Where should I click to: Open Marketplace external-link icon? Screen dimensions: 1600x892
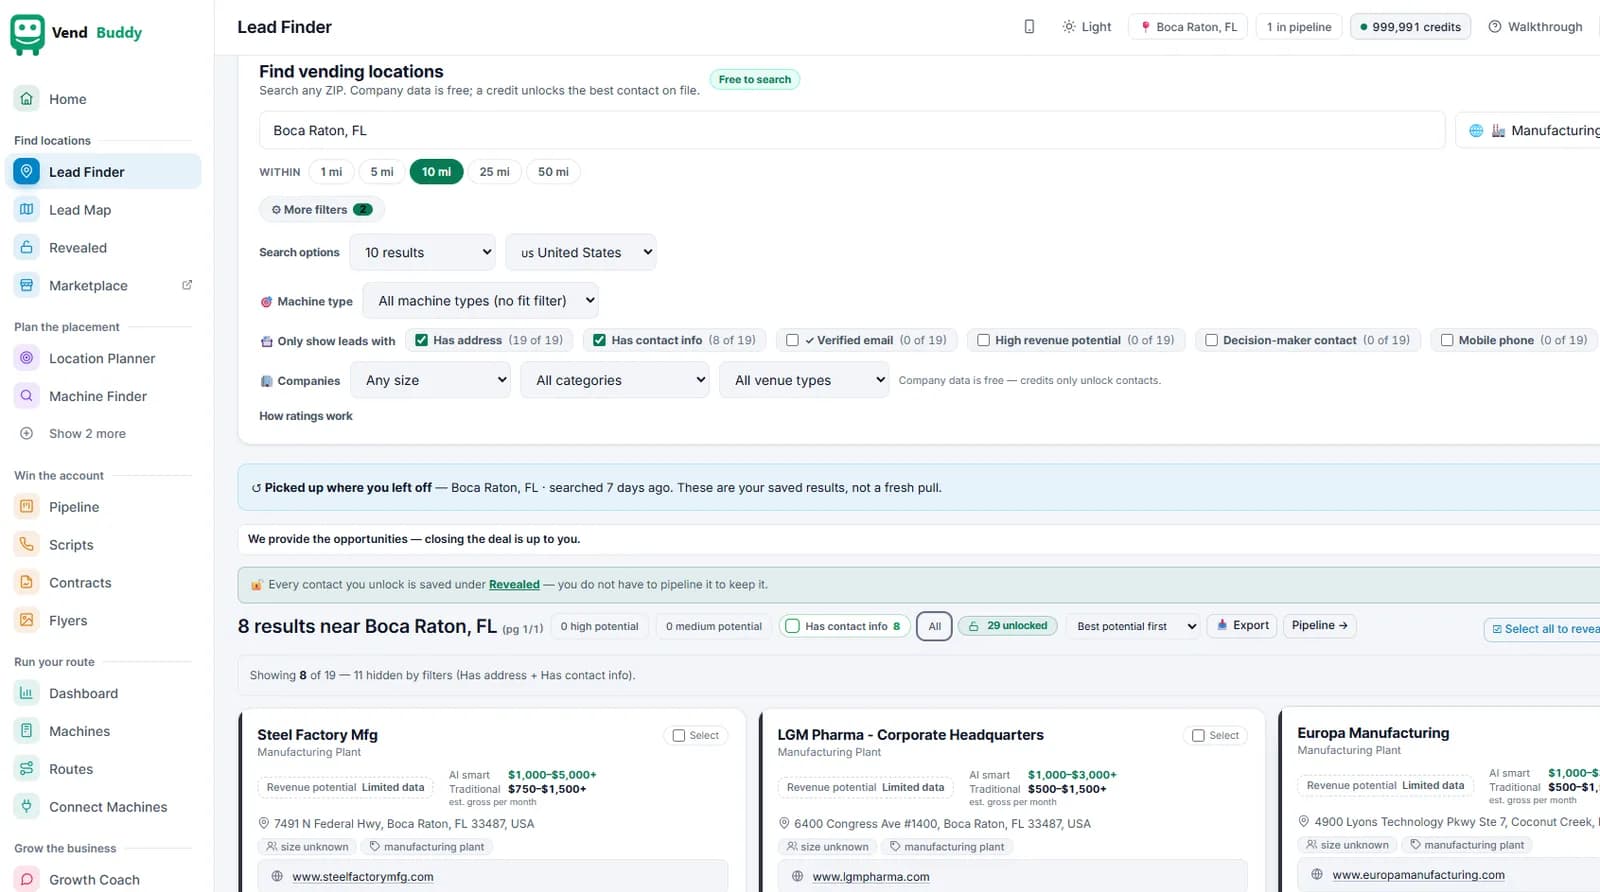tap(187, 285)
